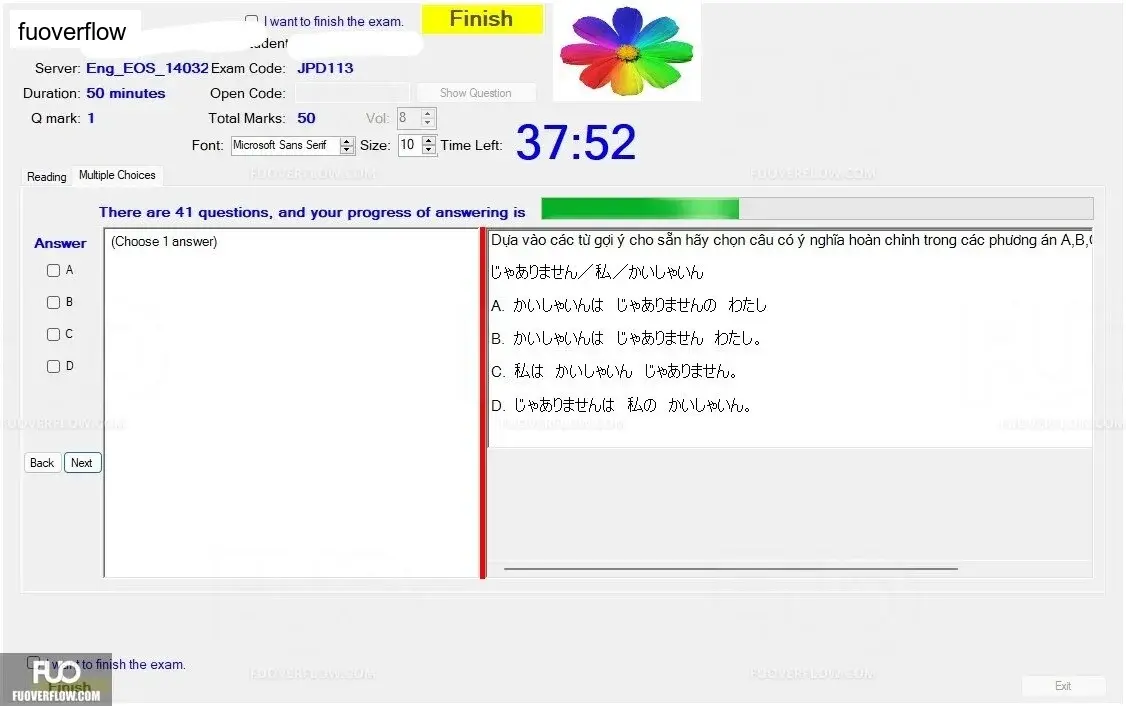
Task: Click option D sentence text
Action: [x=622, y=405]
